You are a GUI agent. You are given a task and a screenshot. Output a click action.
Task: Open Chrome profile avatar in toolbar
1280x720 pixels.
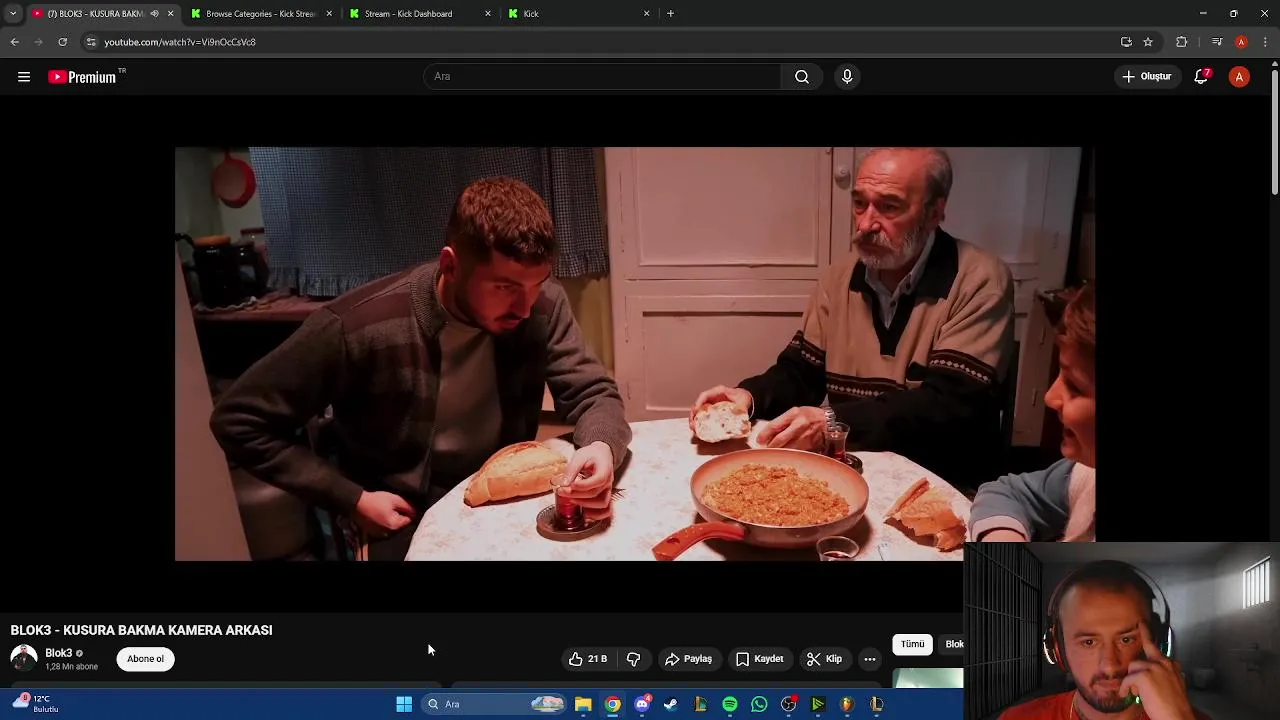1241,42
